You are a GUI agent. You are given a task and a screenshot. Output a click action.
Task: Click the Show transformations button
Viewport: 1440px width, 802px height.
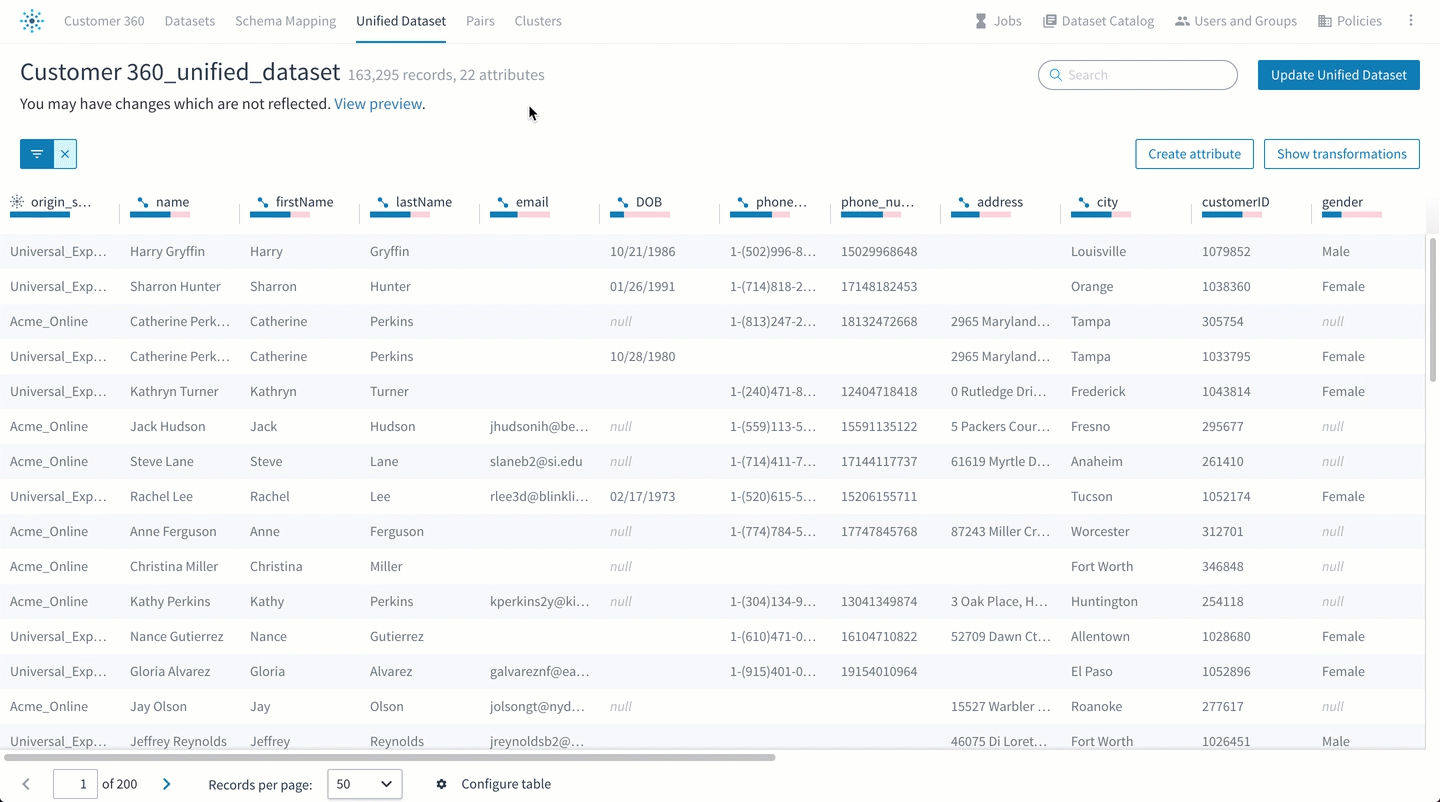[x=1342, y=154]
